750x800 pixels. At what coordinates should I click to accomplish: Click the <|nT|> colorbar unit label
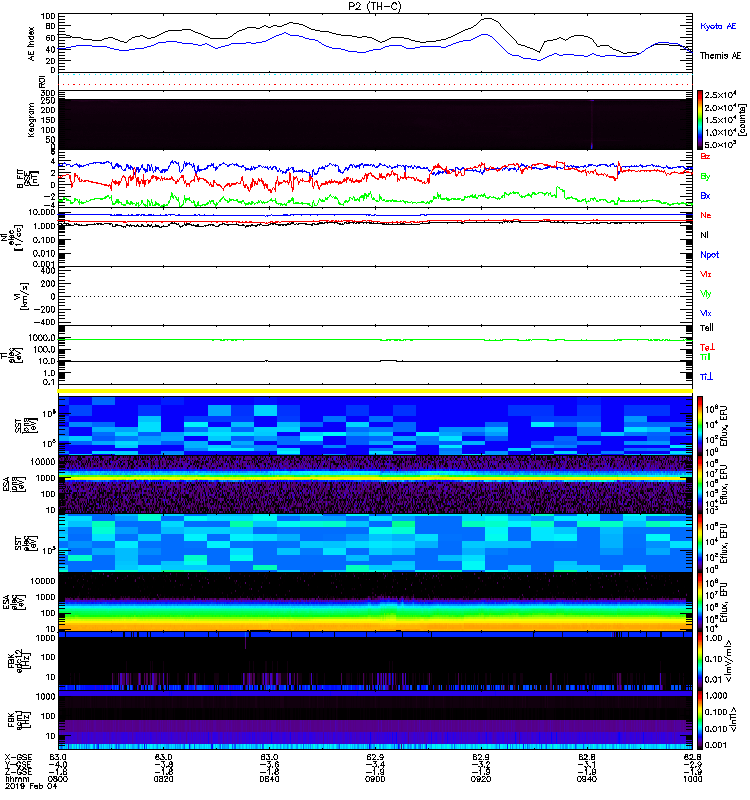(x=733, y=720)
